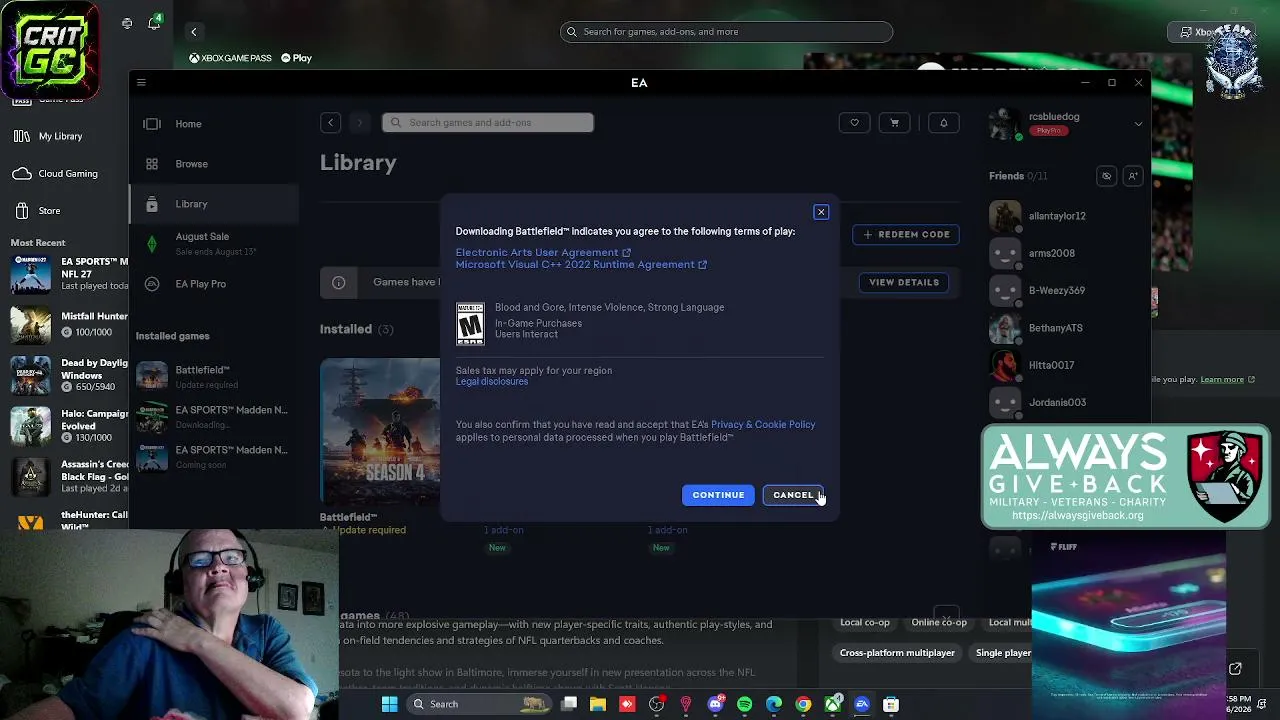Image resolution: width=1280 pixels, height=720 pixels.
Task: Open Mistfall Hunter in Most Recent
Action: click(x=68, y=324)
